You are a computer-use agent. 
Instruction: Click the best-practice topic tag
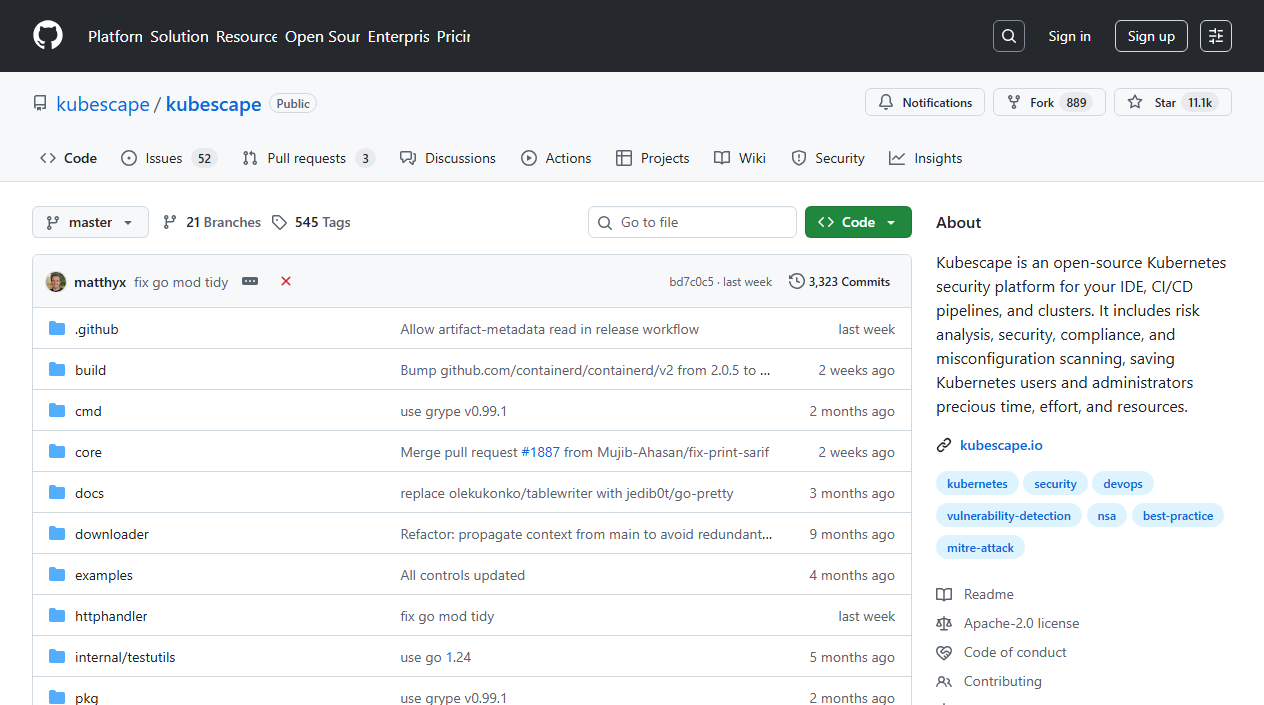click(1178, 516)
